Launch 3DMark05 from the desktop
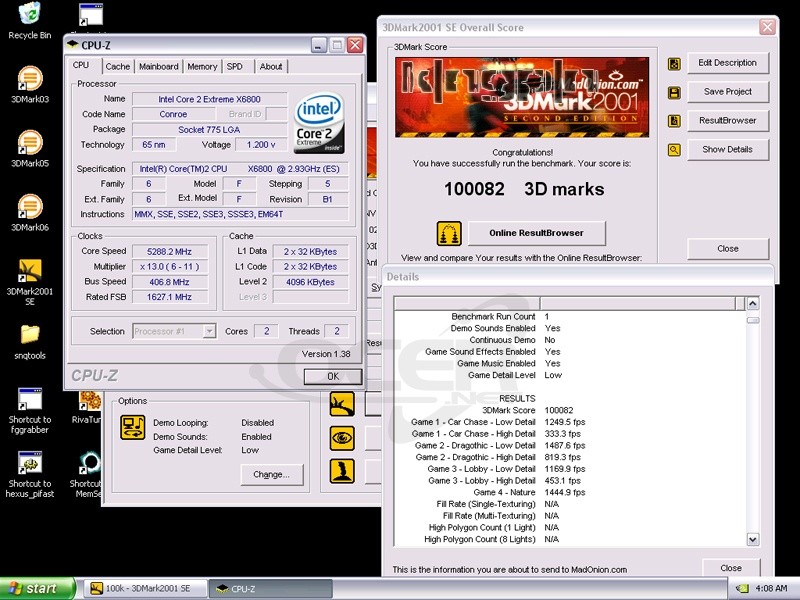The image size is (800, 600). pos(30,143)
